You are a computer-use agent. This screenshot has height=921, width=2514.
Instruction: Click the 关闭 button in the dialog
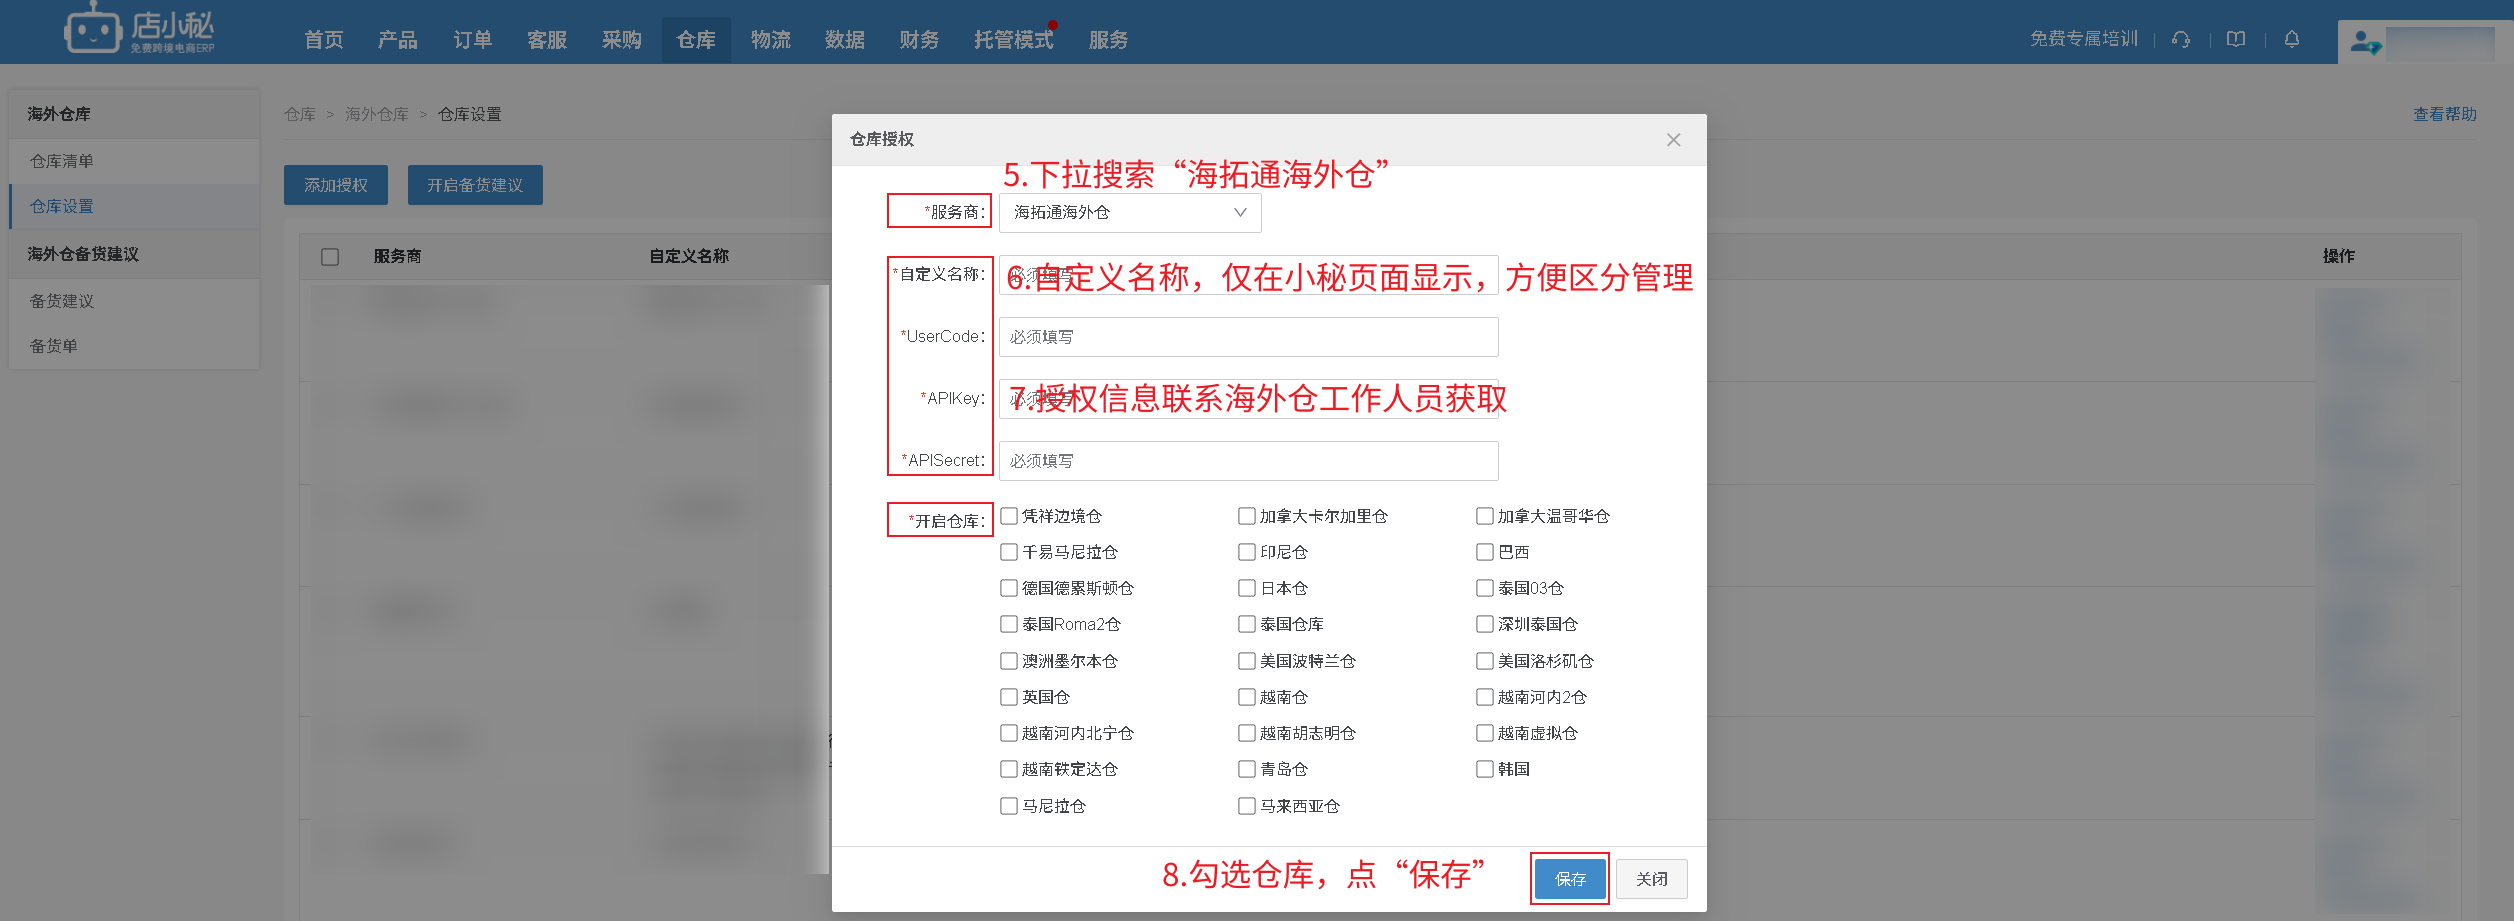click(x=1652, y=879)
